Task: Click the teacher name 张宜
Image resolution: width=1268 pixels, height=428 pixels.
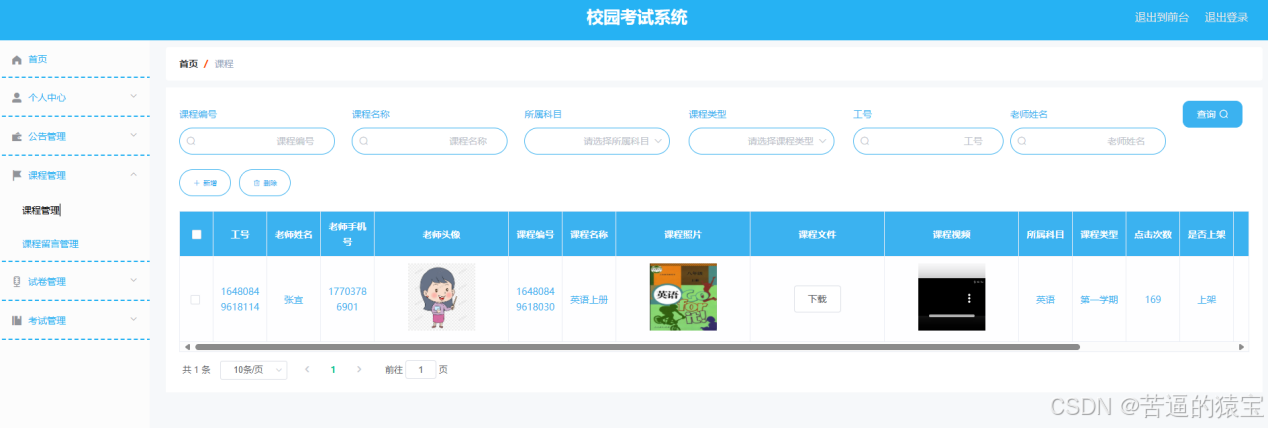Action: click(293, 299)
